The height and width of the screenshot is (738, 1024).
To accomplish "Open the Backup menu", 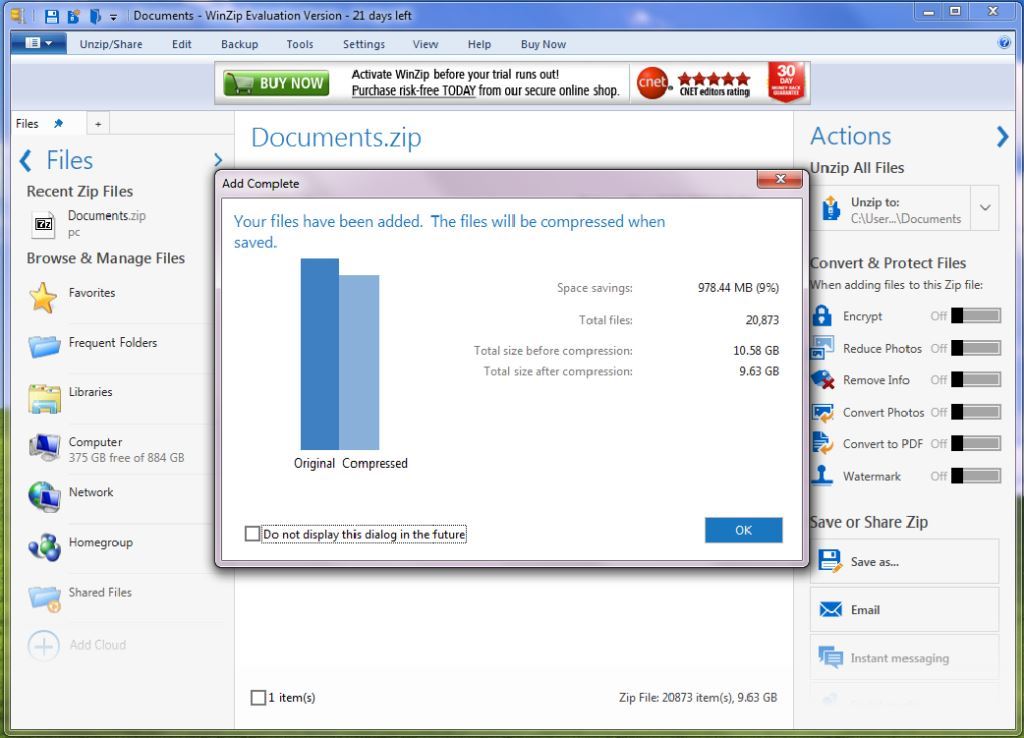I will pyautogui.click(x=240, y=44).
